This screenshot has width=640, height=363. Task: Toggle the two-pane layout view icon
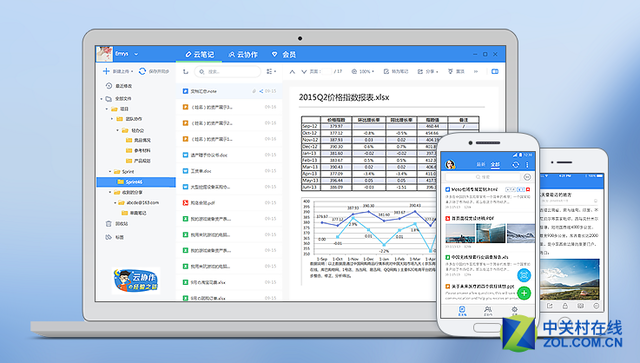click(x=495, y=71)
